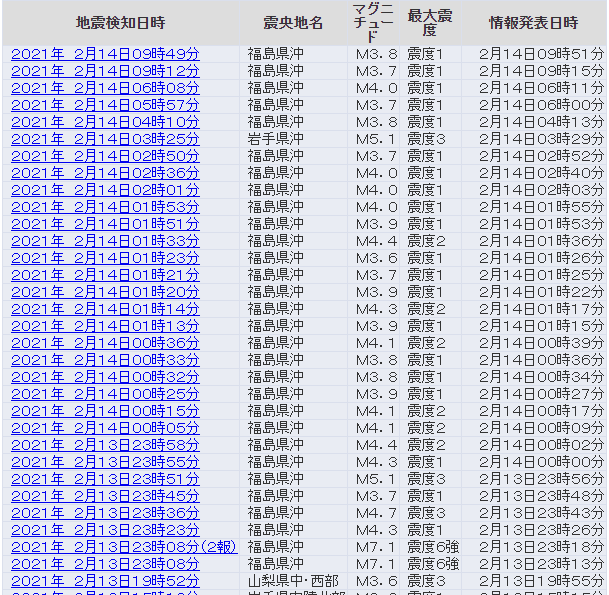Open the 2021年2月14日09時49分 earthquake entry

coord(105,54)
